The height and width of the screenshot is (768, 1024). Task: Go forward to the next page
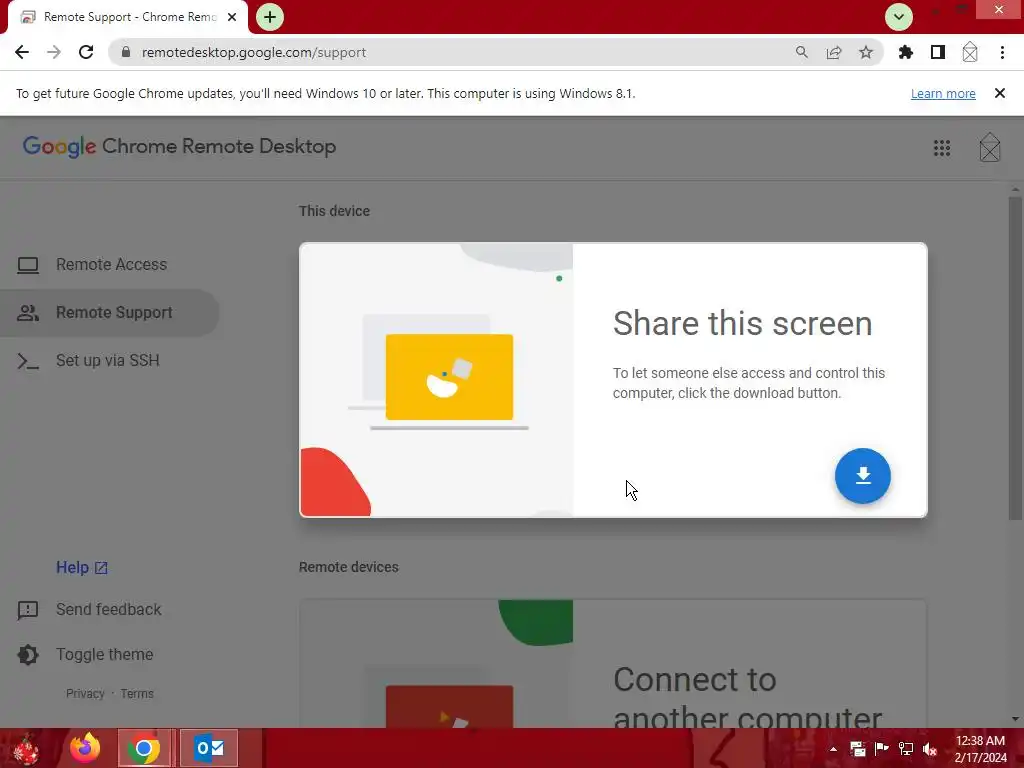(54, 52)
